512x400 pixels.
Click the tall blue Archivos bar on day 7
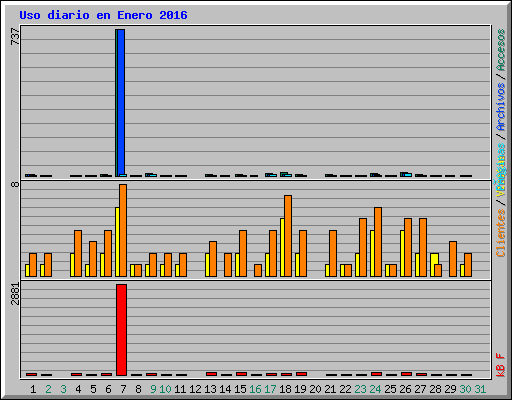click(121, 103)
